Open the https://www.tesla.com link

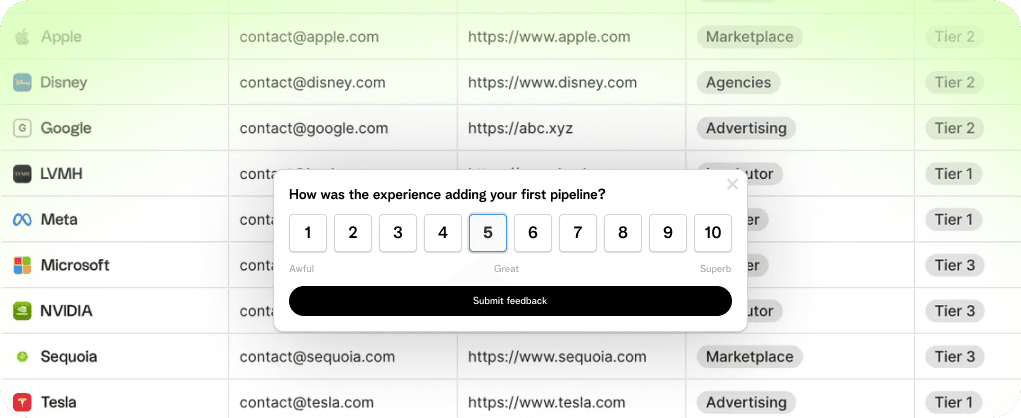point(546,402)
